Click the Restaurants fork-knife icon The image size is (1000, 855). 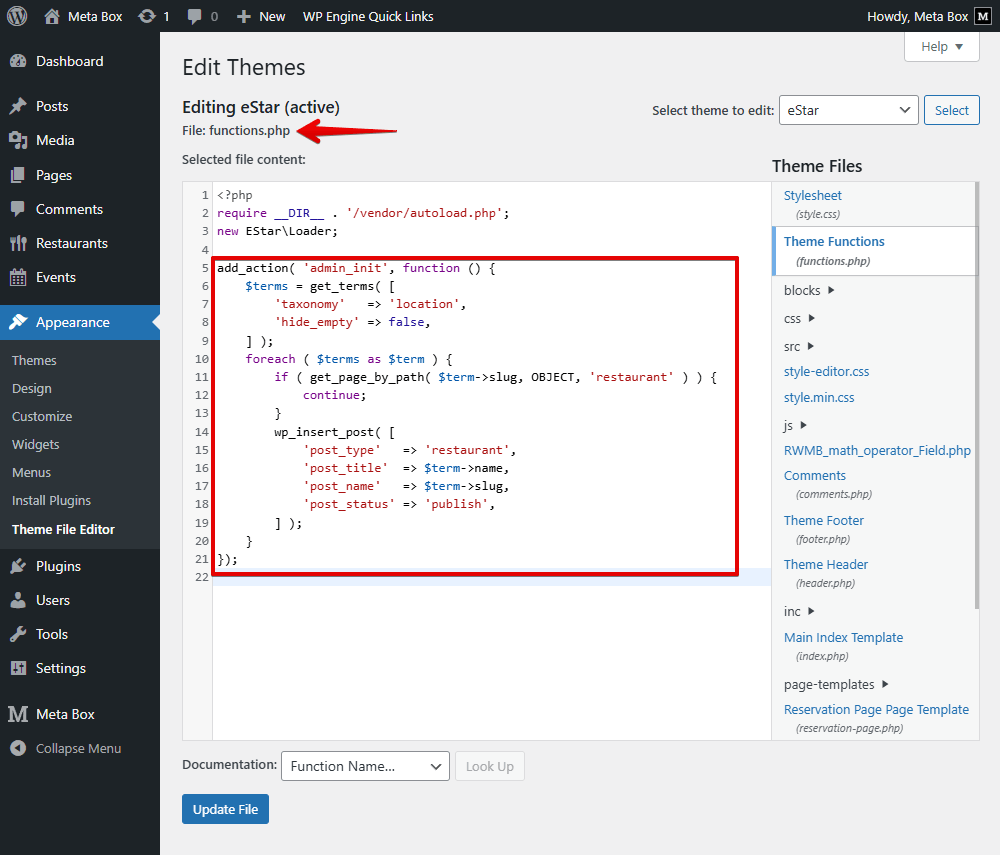18,243
